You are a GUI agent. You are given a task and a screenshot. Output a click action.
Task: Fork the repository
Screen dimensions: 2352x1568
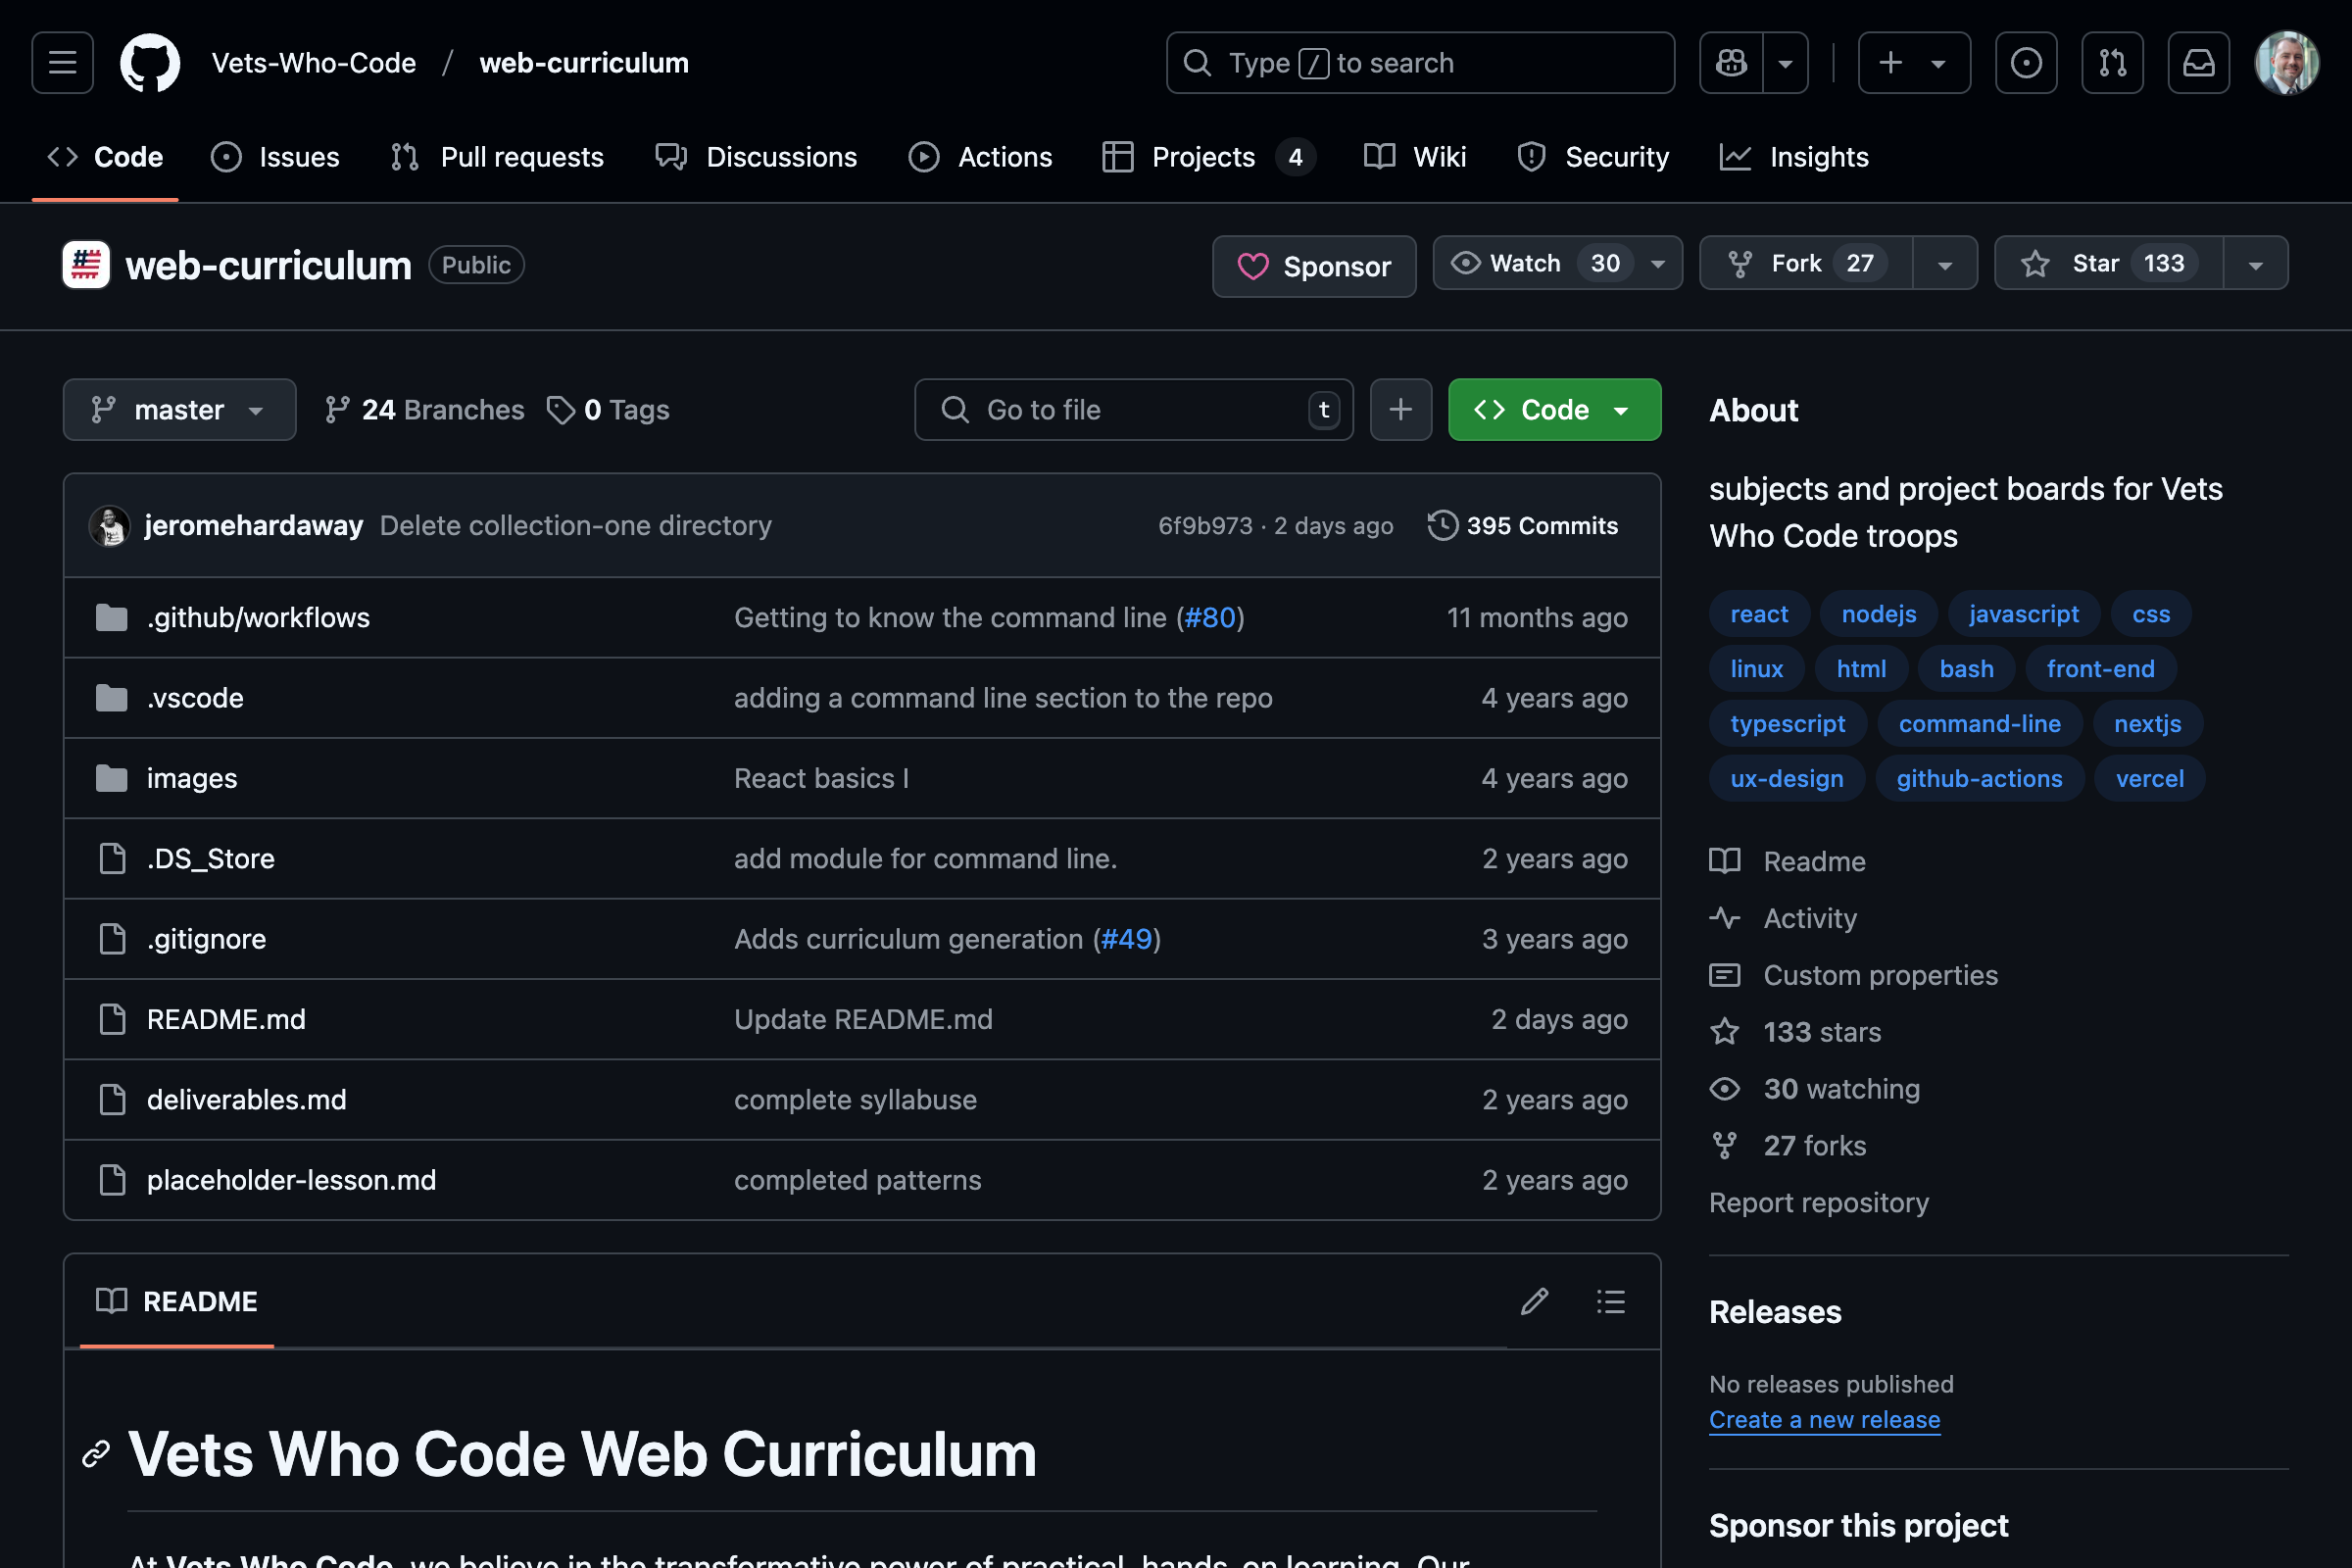pos(1806,263)
